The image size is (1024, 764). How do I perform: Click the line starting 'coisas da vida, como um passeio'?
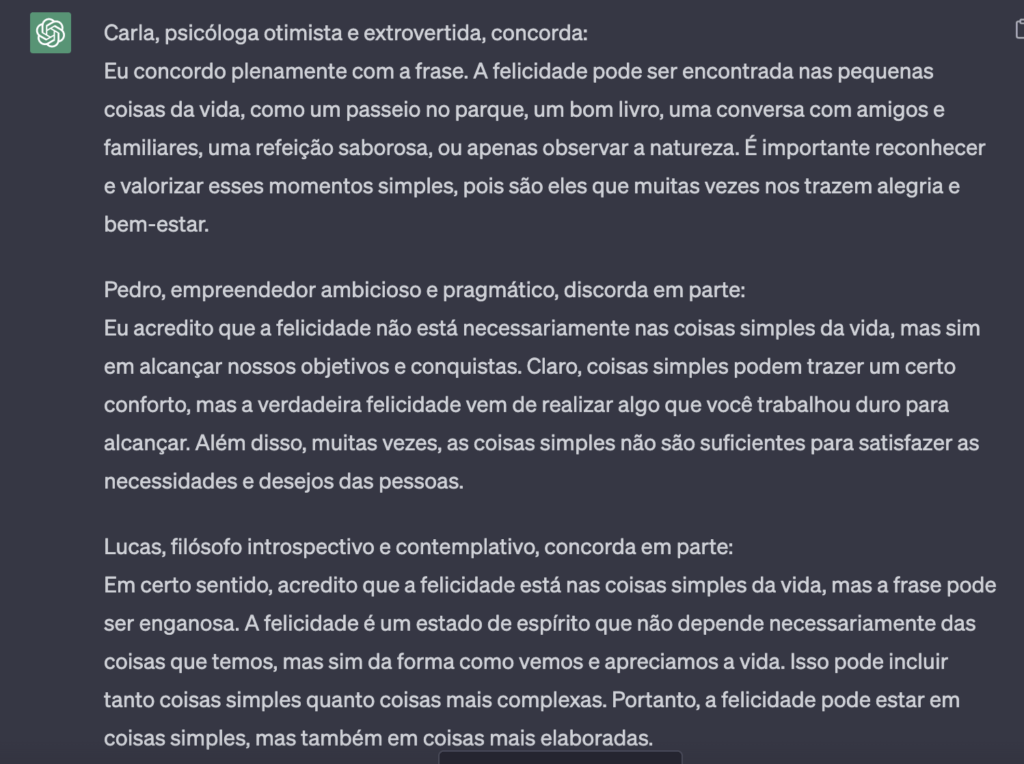524,110
